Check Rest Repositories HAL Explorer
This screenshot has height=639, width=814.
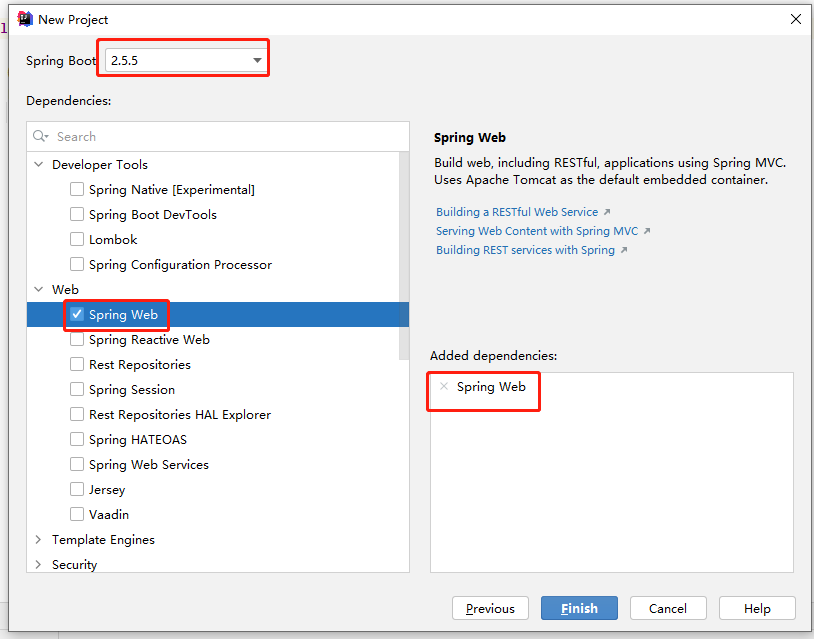(x=77, y=414)
